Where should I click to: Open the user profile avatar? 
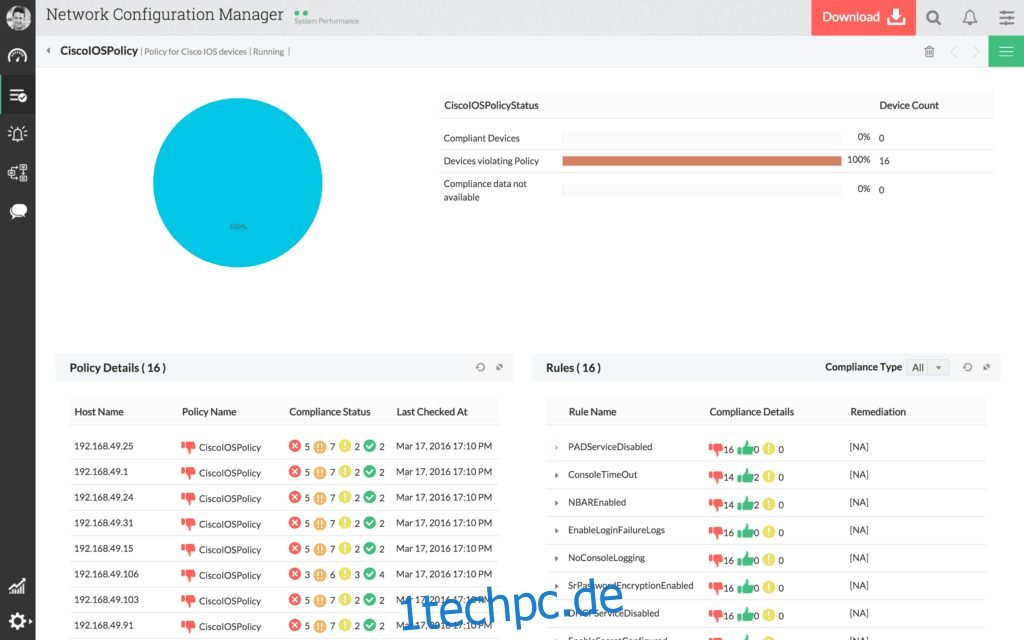coord(18,18)
